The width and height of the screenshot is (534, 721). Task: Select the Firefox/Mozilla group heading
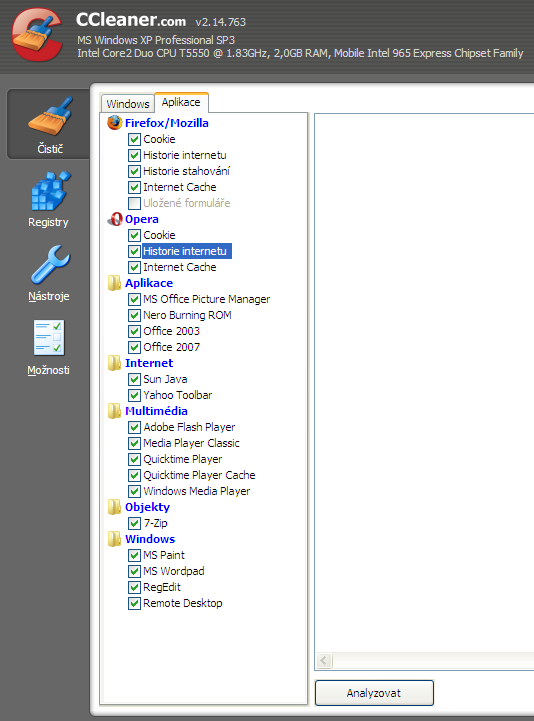pyautogui.click(x=167, y=123)
